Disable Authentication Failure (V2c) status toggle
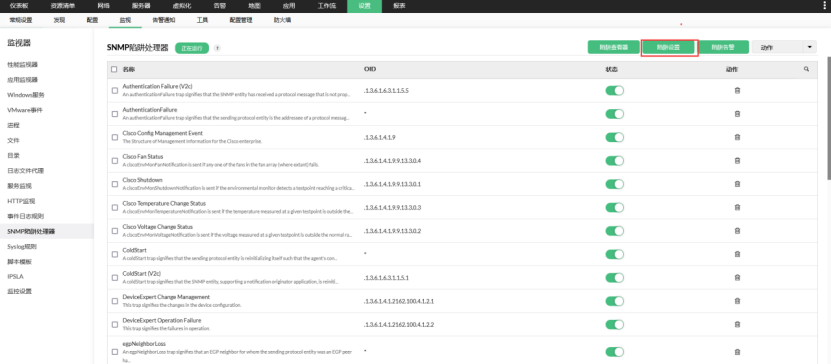 (615, 91)
